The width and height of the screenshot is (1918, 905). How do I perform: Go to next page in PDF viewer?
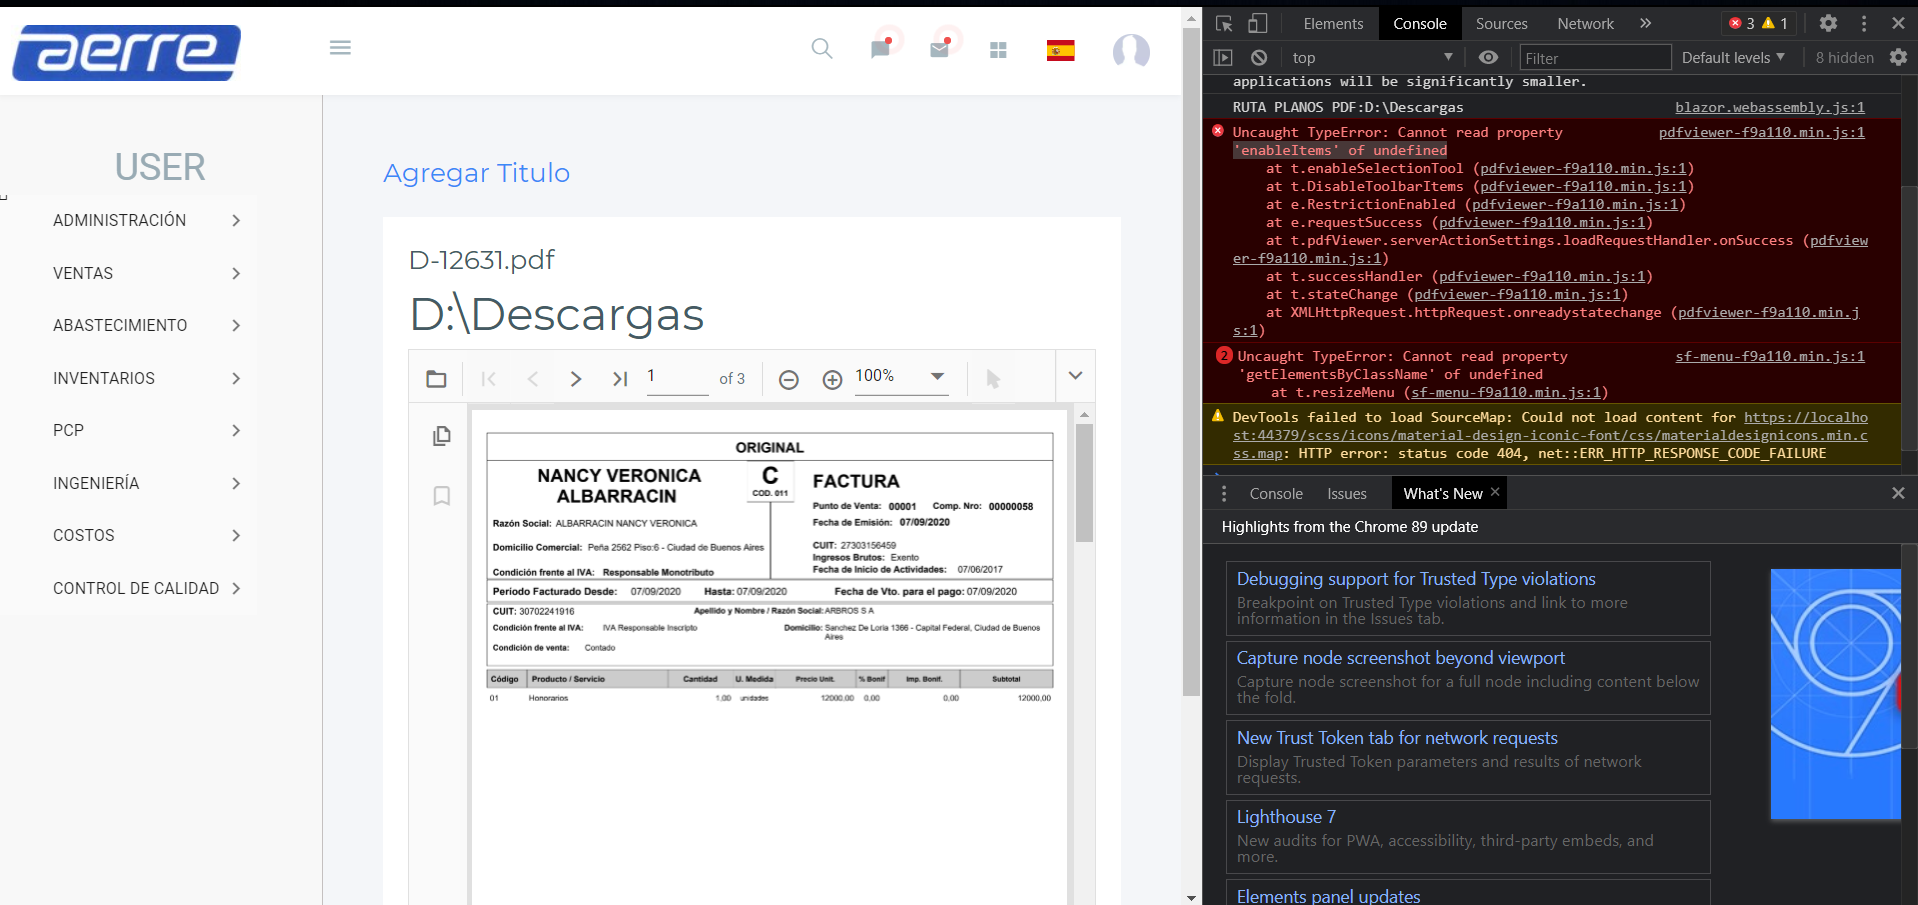point(576,379)
